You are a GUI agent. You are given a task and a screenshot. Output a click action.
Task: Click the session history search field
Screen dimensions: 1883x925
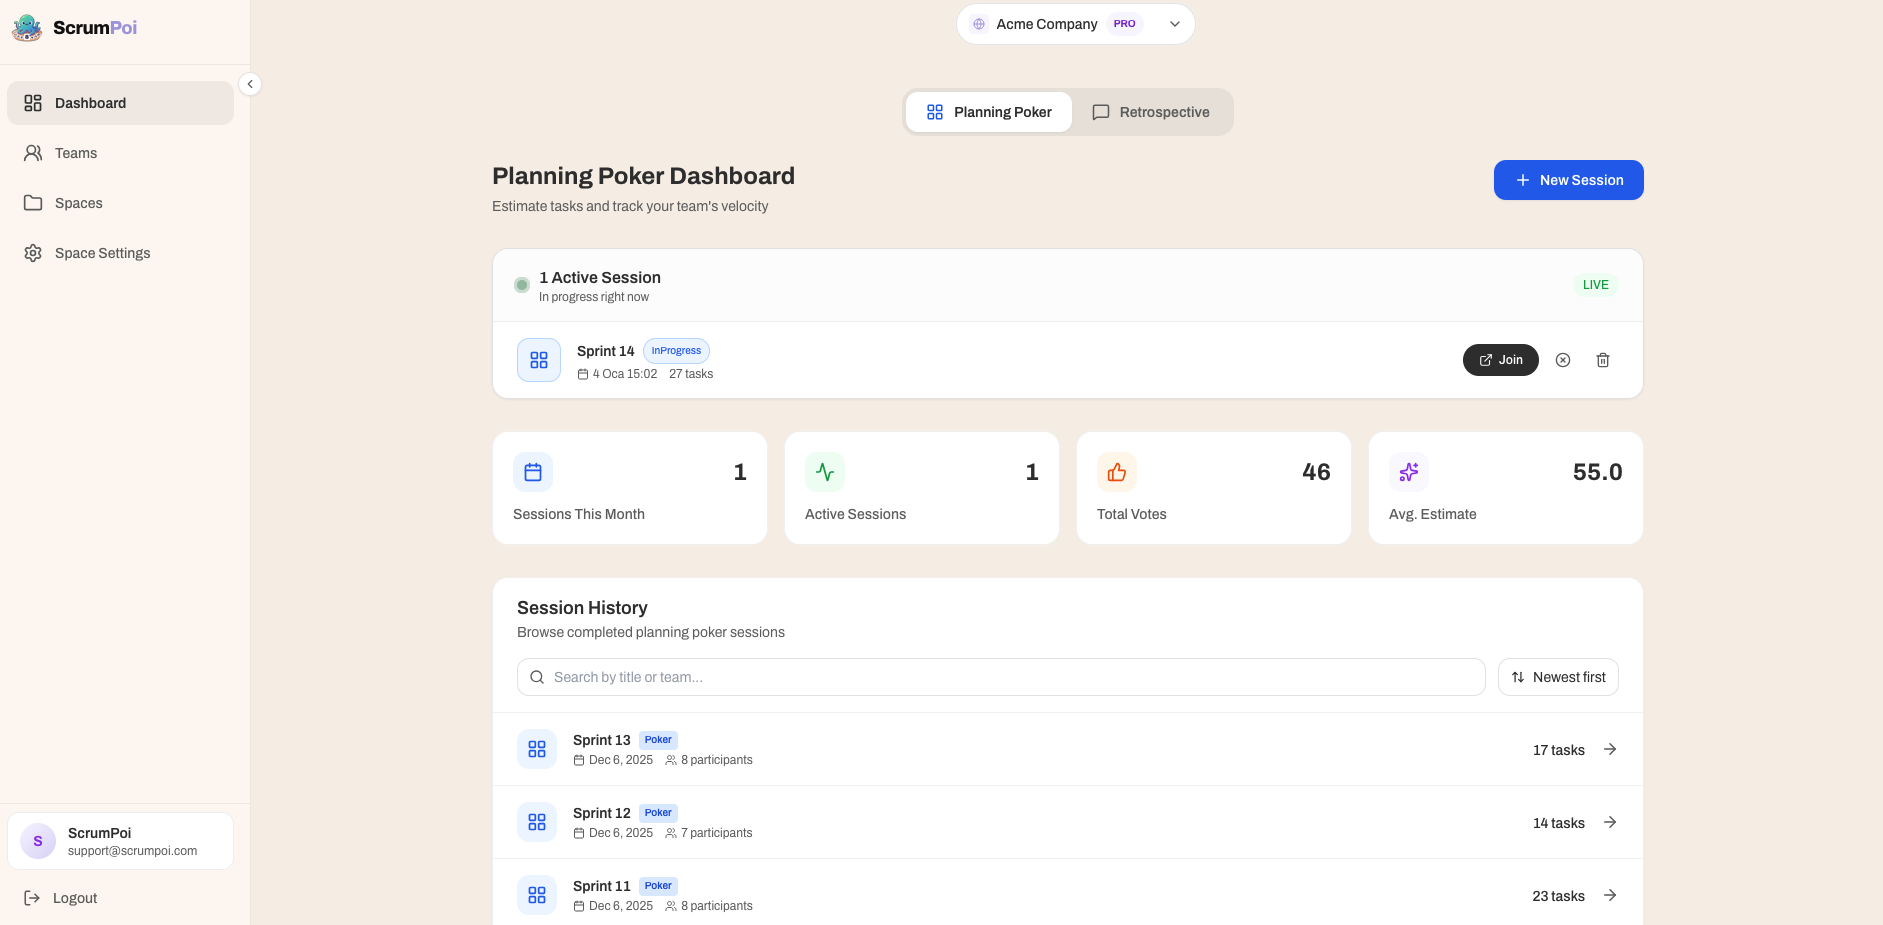pos(1000,677)
